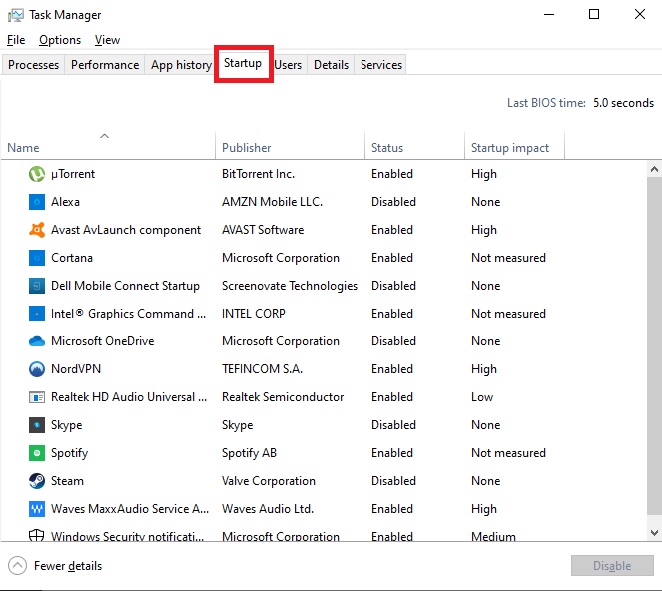This screenshot has width=662, height=591.
Task: Click the Spotify app icon
Action: pyautogui.click(x=37, y=453)
